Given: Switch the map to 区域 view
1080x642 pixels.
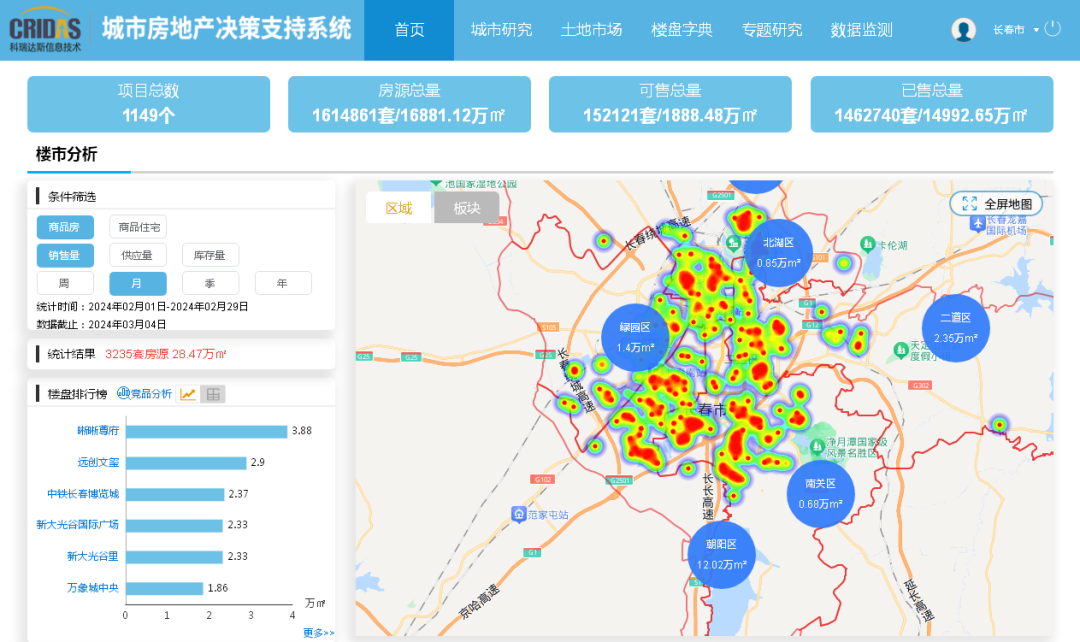Looking at the screenshot, I should click(399, 208).
